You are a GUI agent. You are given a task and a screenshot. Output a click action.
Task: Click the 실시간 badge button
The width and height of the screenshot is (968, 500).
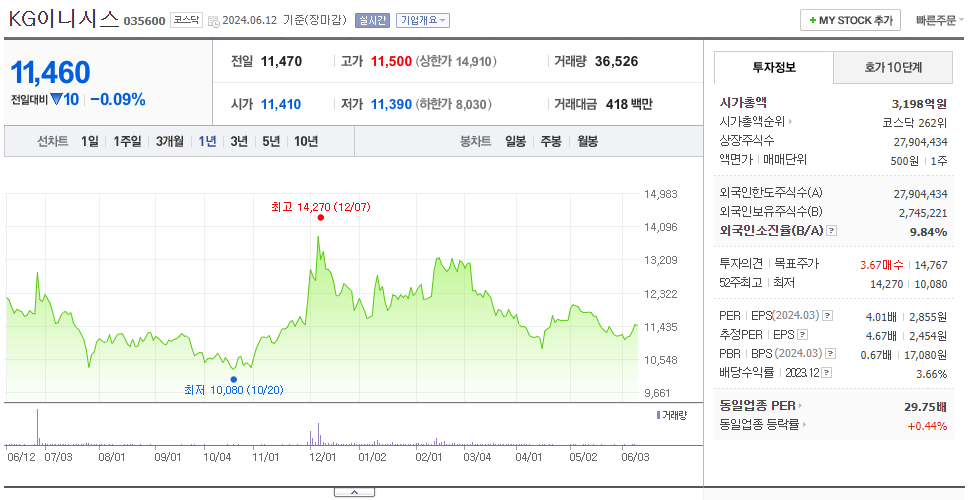(x=372, y=20)
